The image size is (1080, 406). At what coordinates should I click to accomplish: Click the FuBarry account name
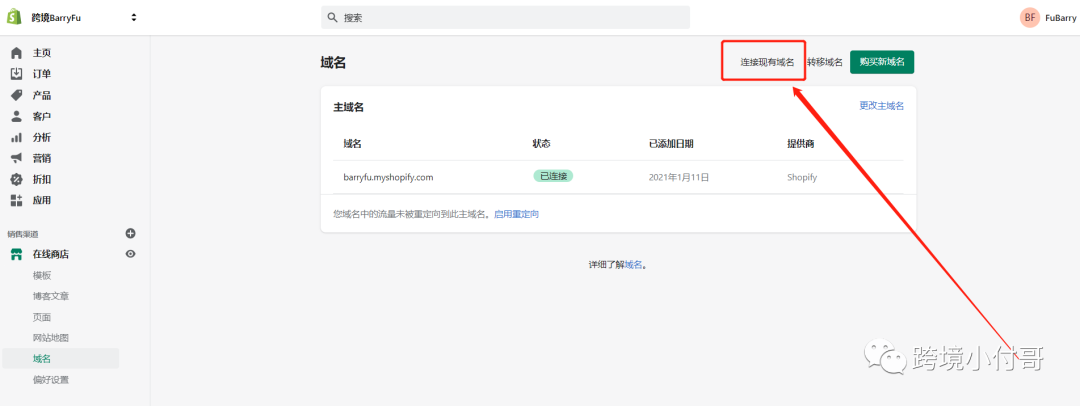(1061, 18)
